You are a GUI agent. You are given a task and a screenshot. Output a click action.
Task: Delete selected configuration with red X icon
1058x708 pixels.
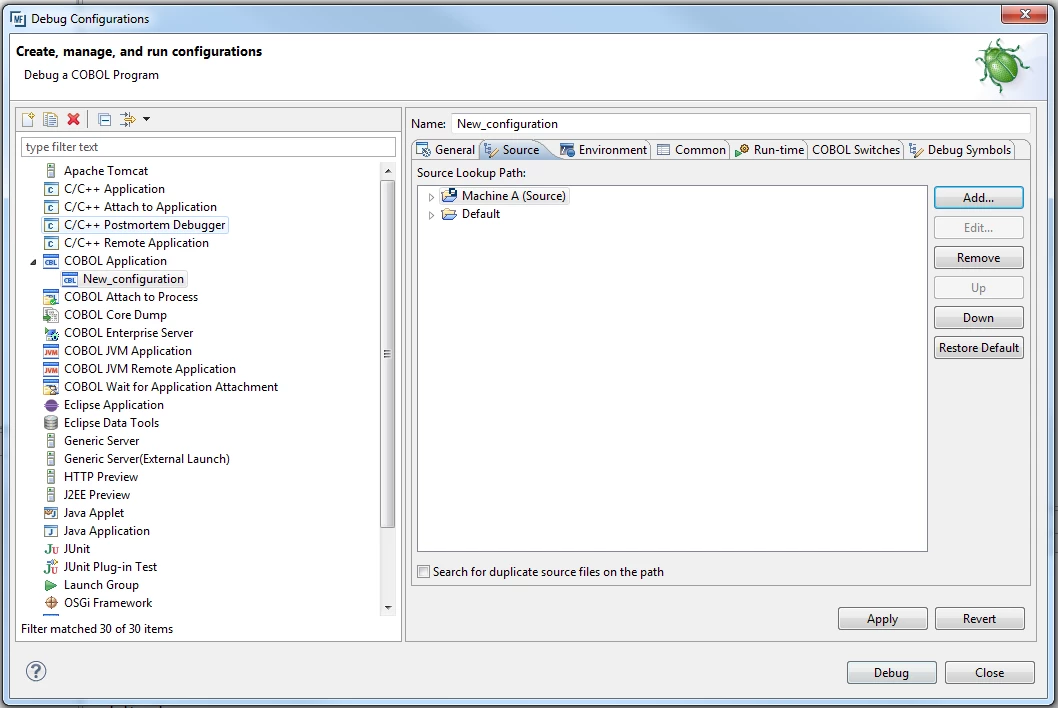pos(74,119)
